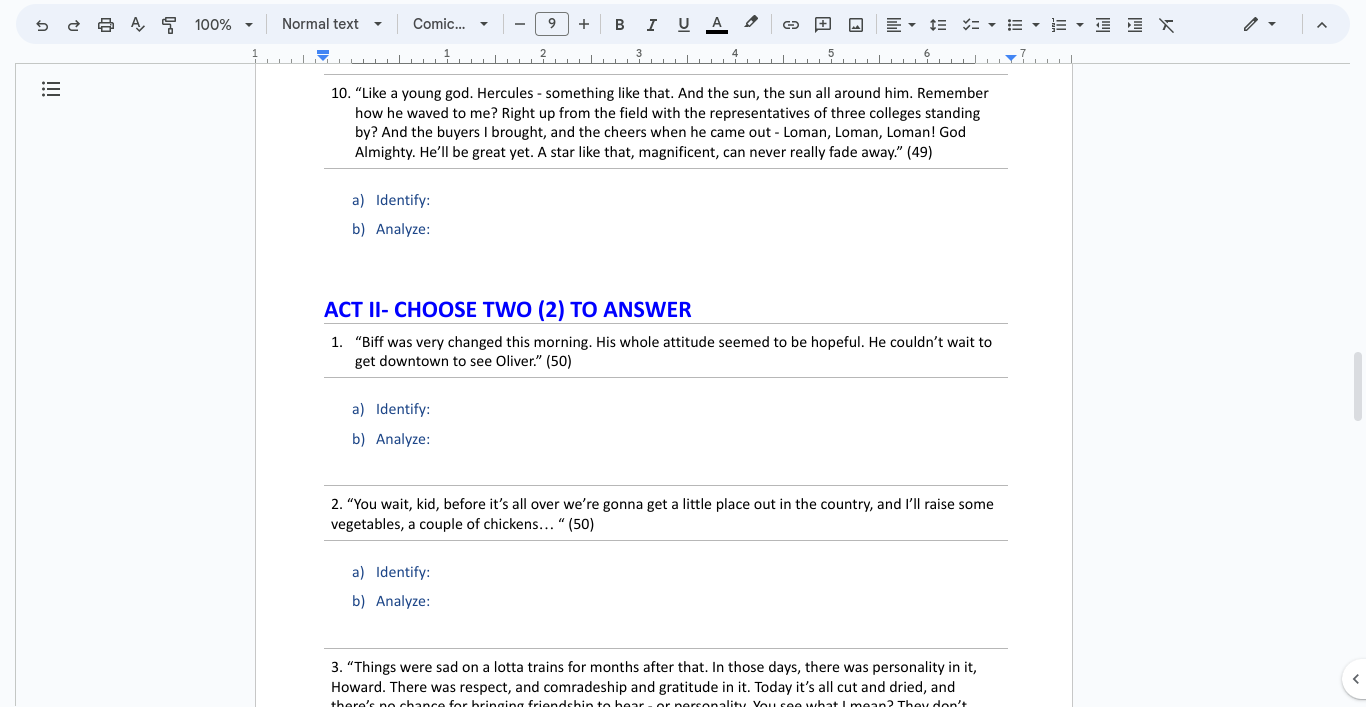The image size is (1366, 707).
Task: Run spelling and grammar check
Action: pos(138,25)
